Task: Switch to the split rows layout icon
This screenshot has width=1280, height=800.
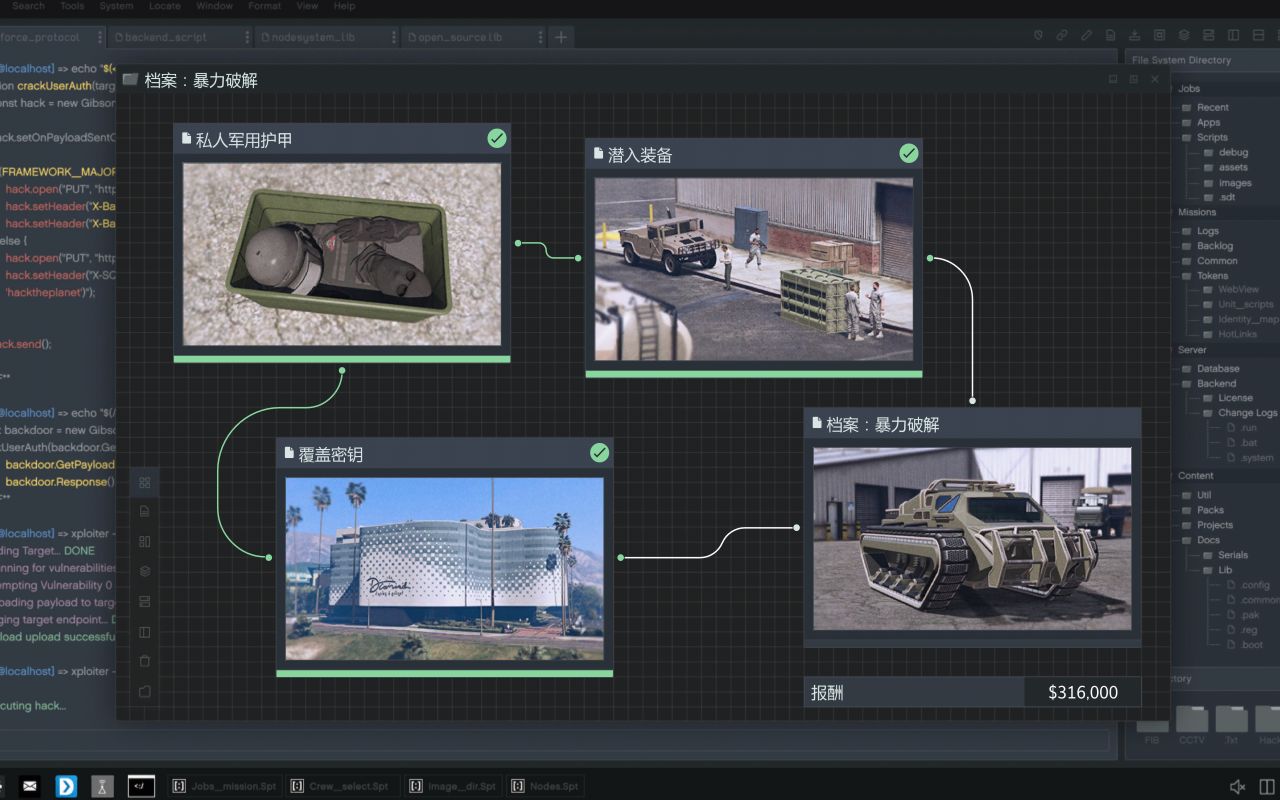Action: click(1258, 36)
